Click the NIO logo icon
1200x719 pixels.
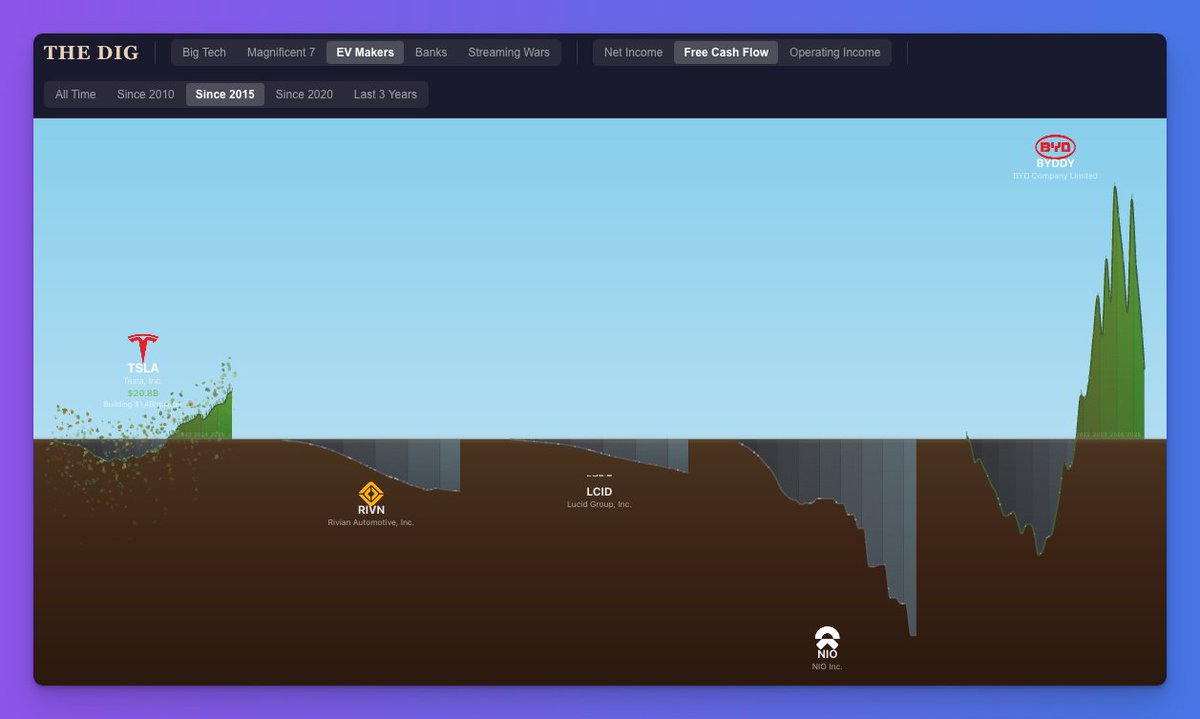tap(827, 637)
